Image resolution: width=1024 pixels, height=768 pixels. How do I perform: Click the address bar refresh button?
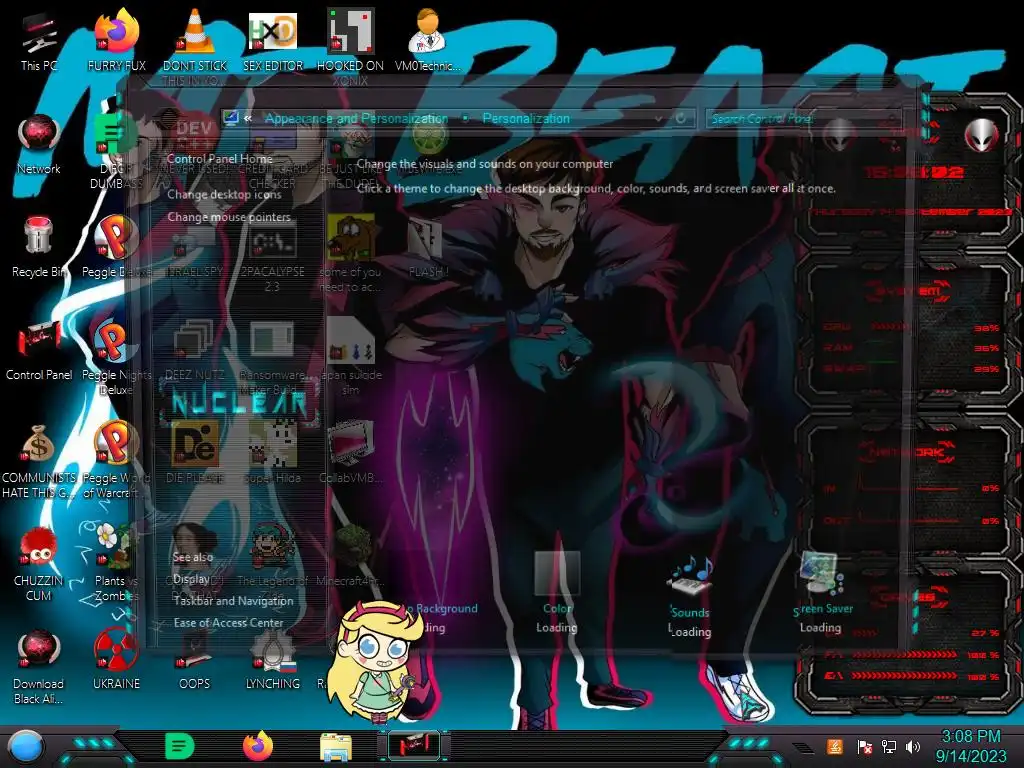tap(680, 118)
